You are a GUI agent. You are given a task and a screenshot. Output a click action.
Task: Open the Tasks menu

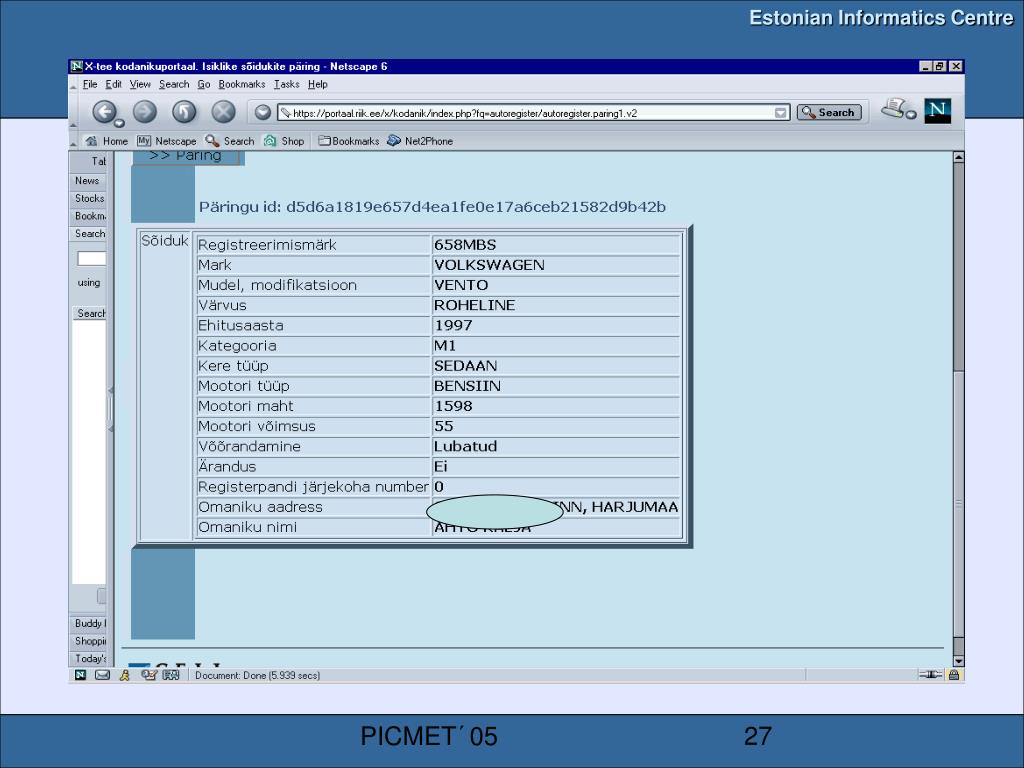(x=287, y=84)
